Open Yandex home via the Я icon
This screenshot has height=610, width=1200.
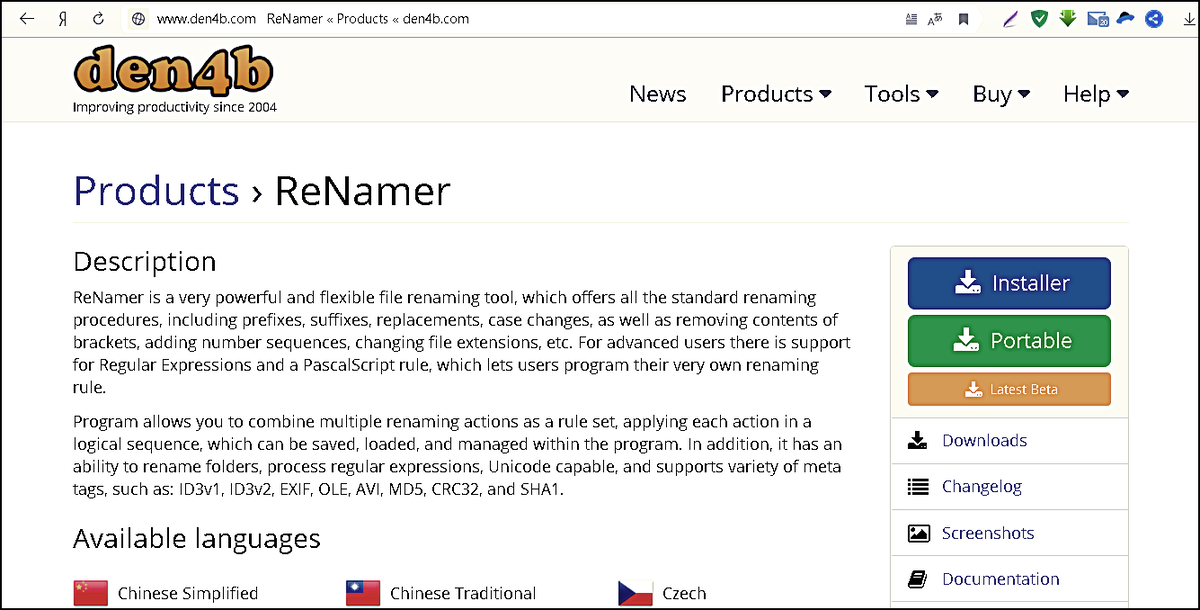[x=63, y=19]
